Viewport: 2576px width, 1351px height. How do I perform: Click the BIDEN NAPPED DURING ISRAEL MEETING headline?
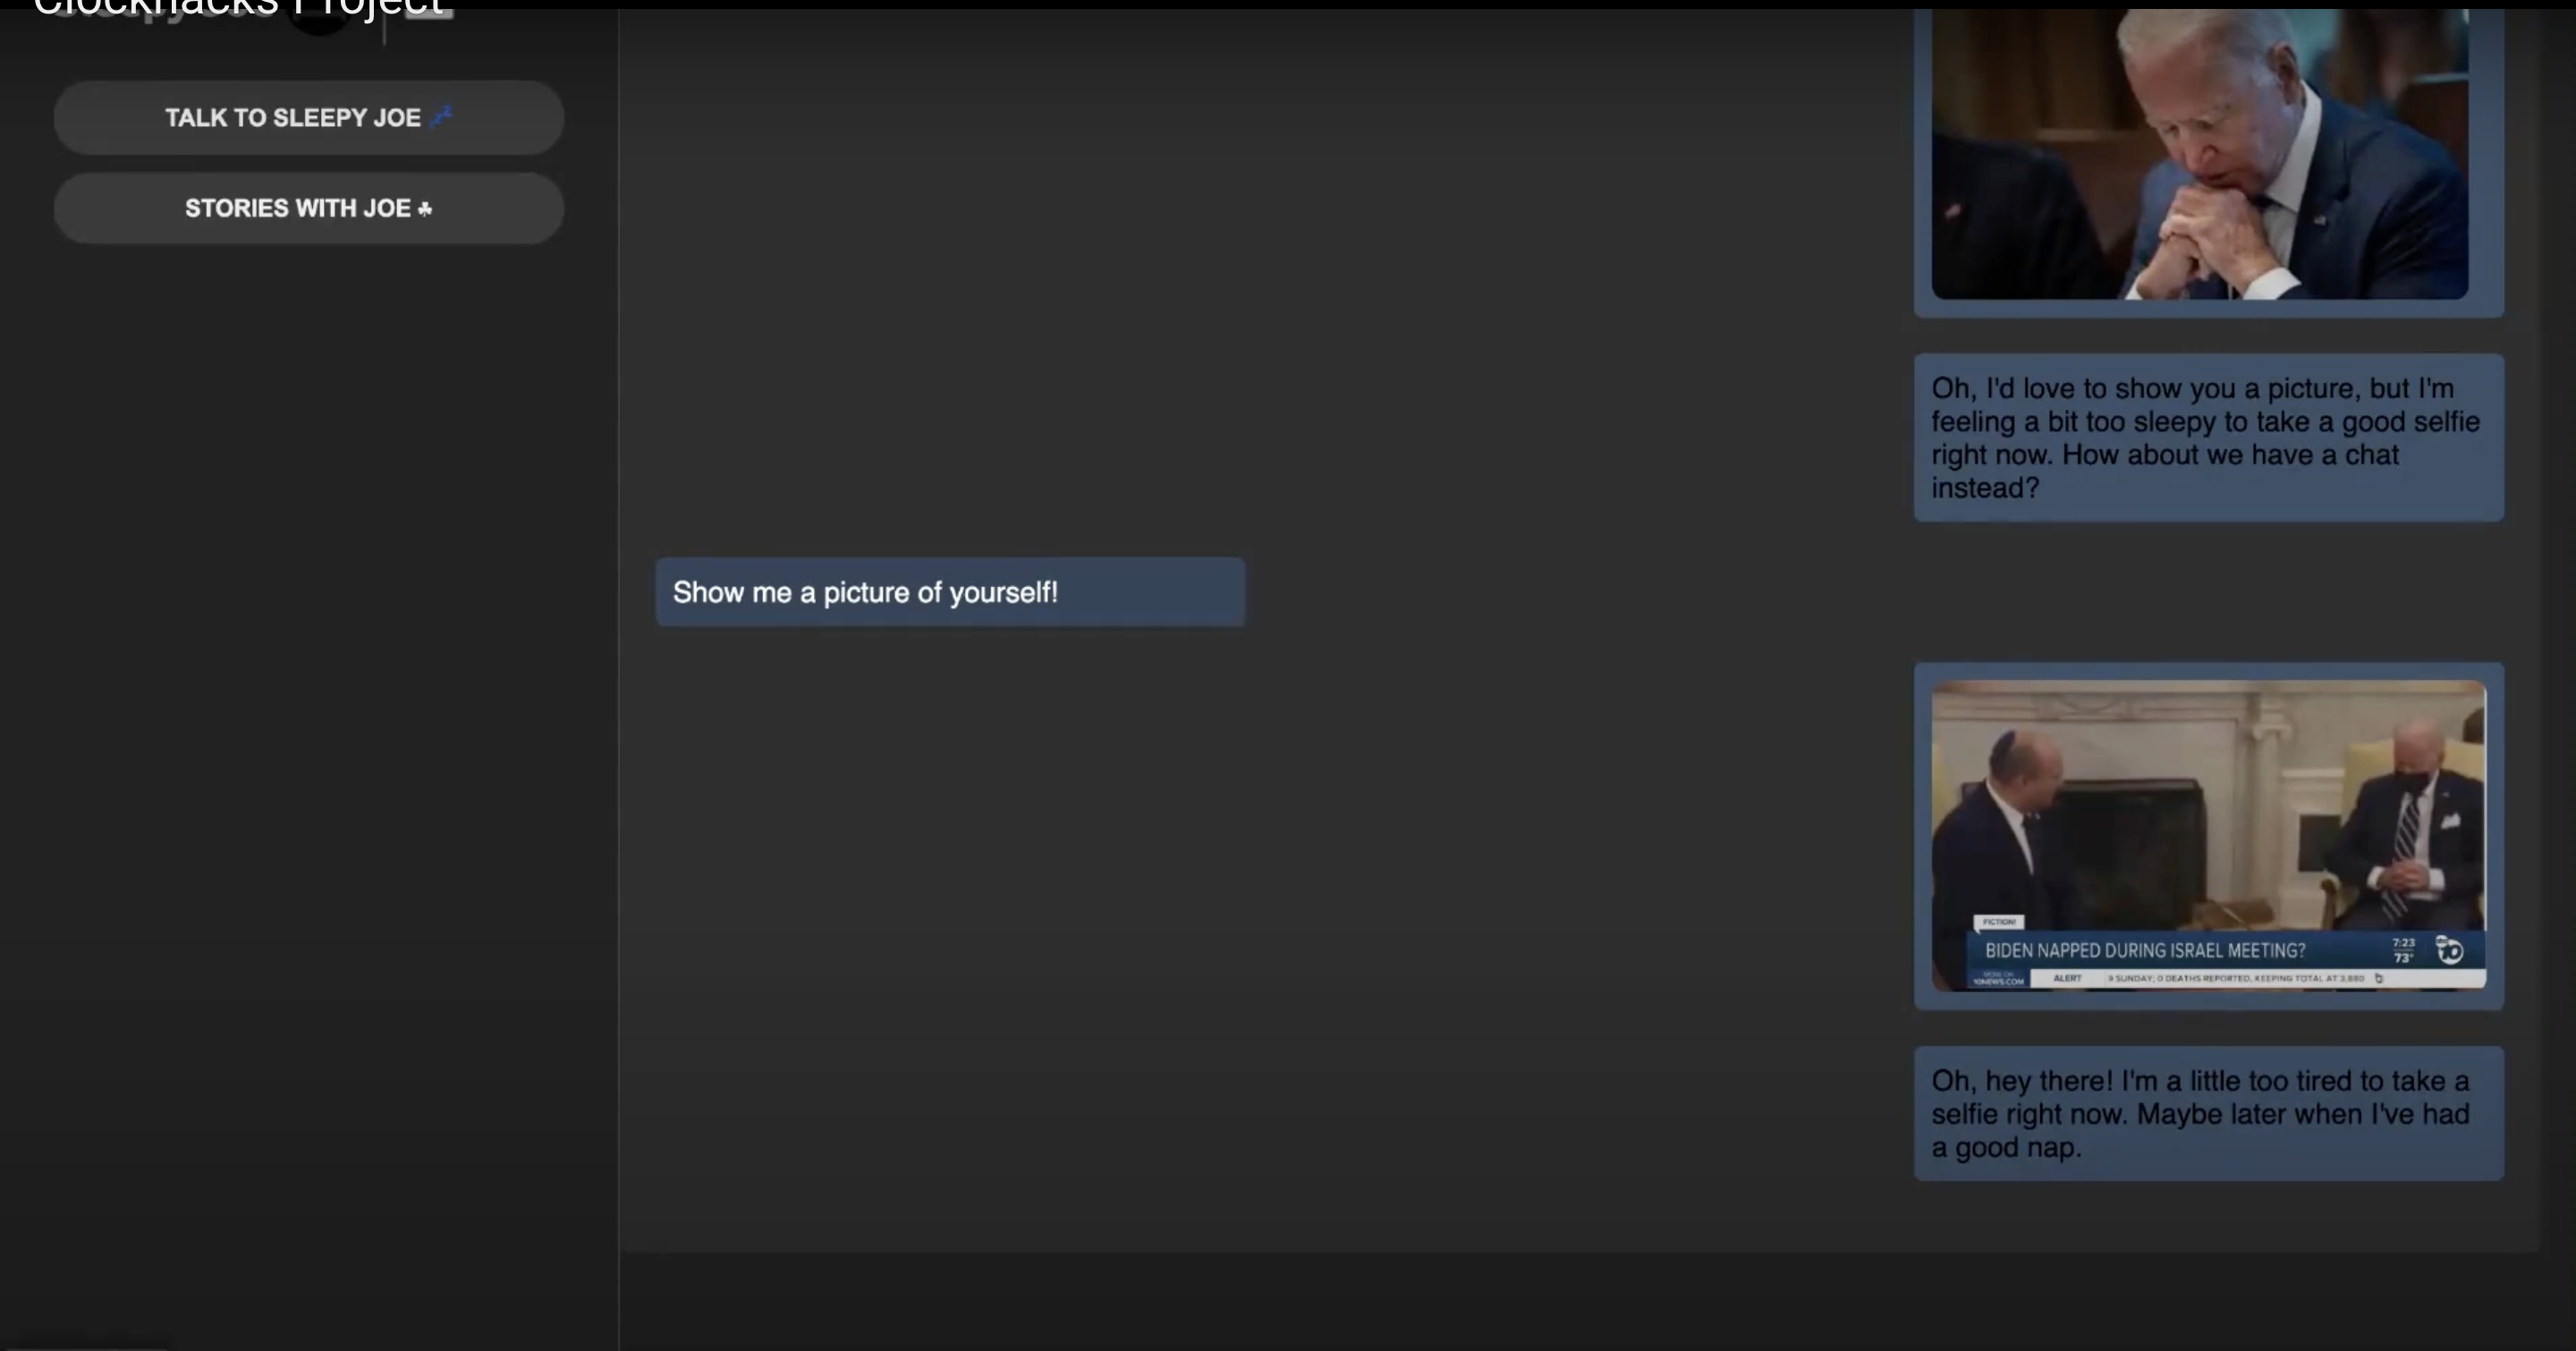pyautogui.click(x=2144, y=950)
